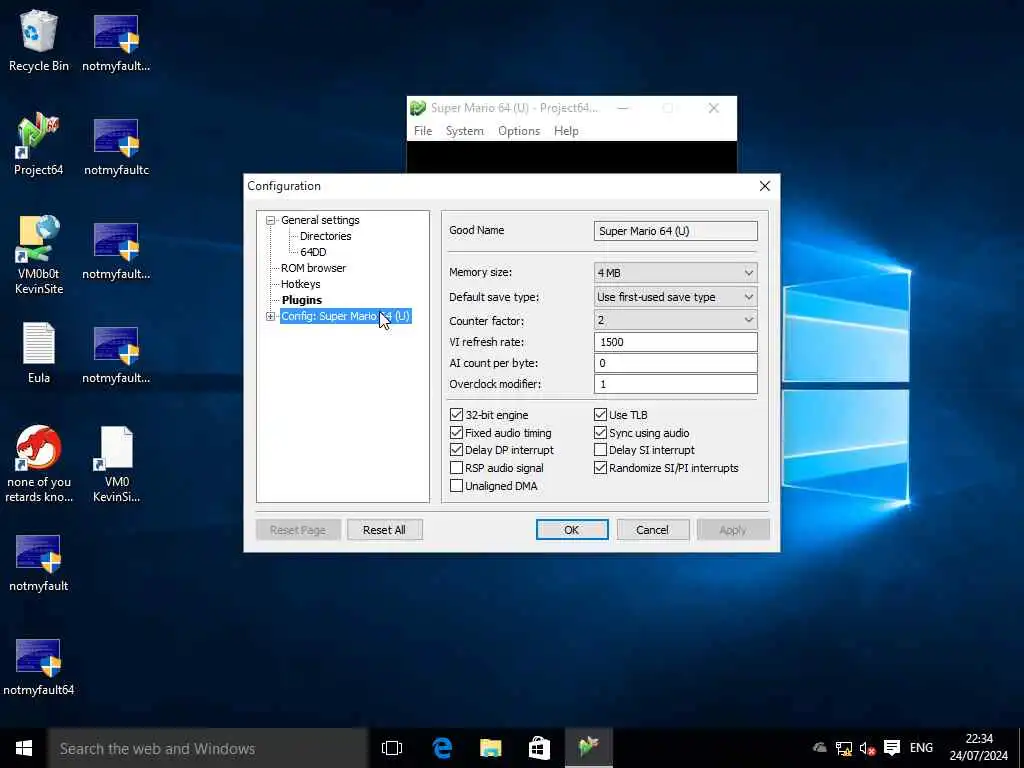The height and width of the screenshot is (768, 1024).
Task: Click the Overclock modifier field
Action: 675,384
